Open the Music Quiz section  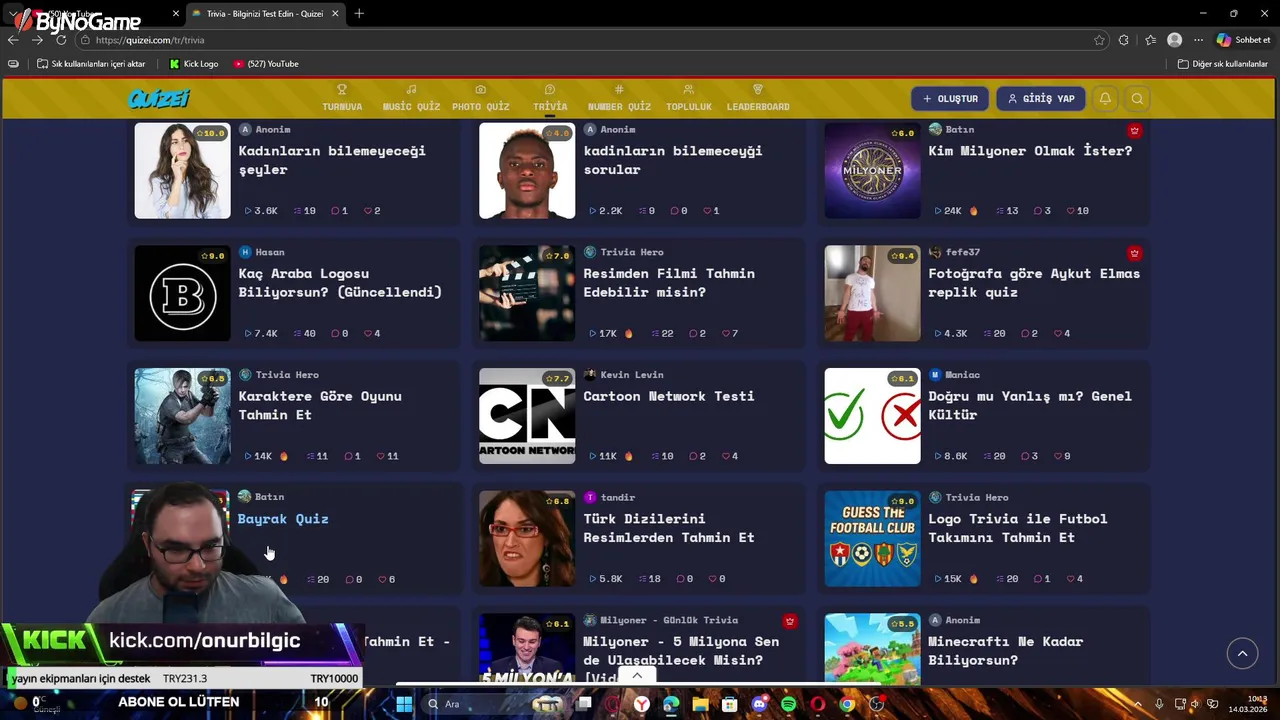411,98
